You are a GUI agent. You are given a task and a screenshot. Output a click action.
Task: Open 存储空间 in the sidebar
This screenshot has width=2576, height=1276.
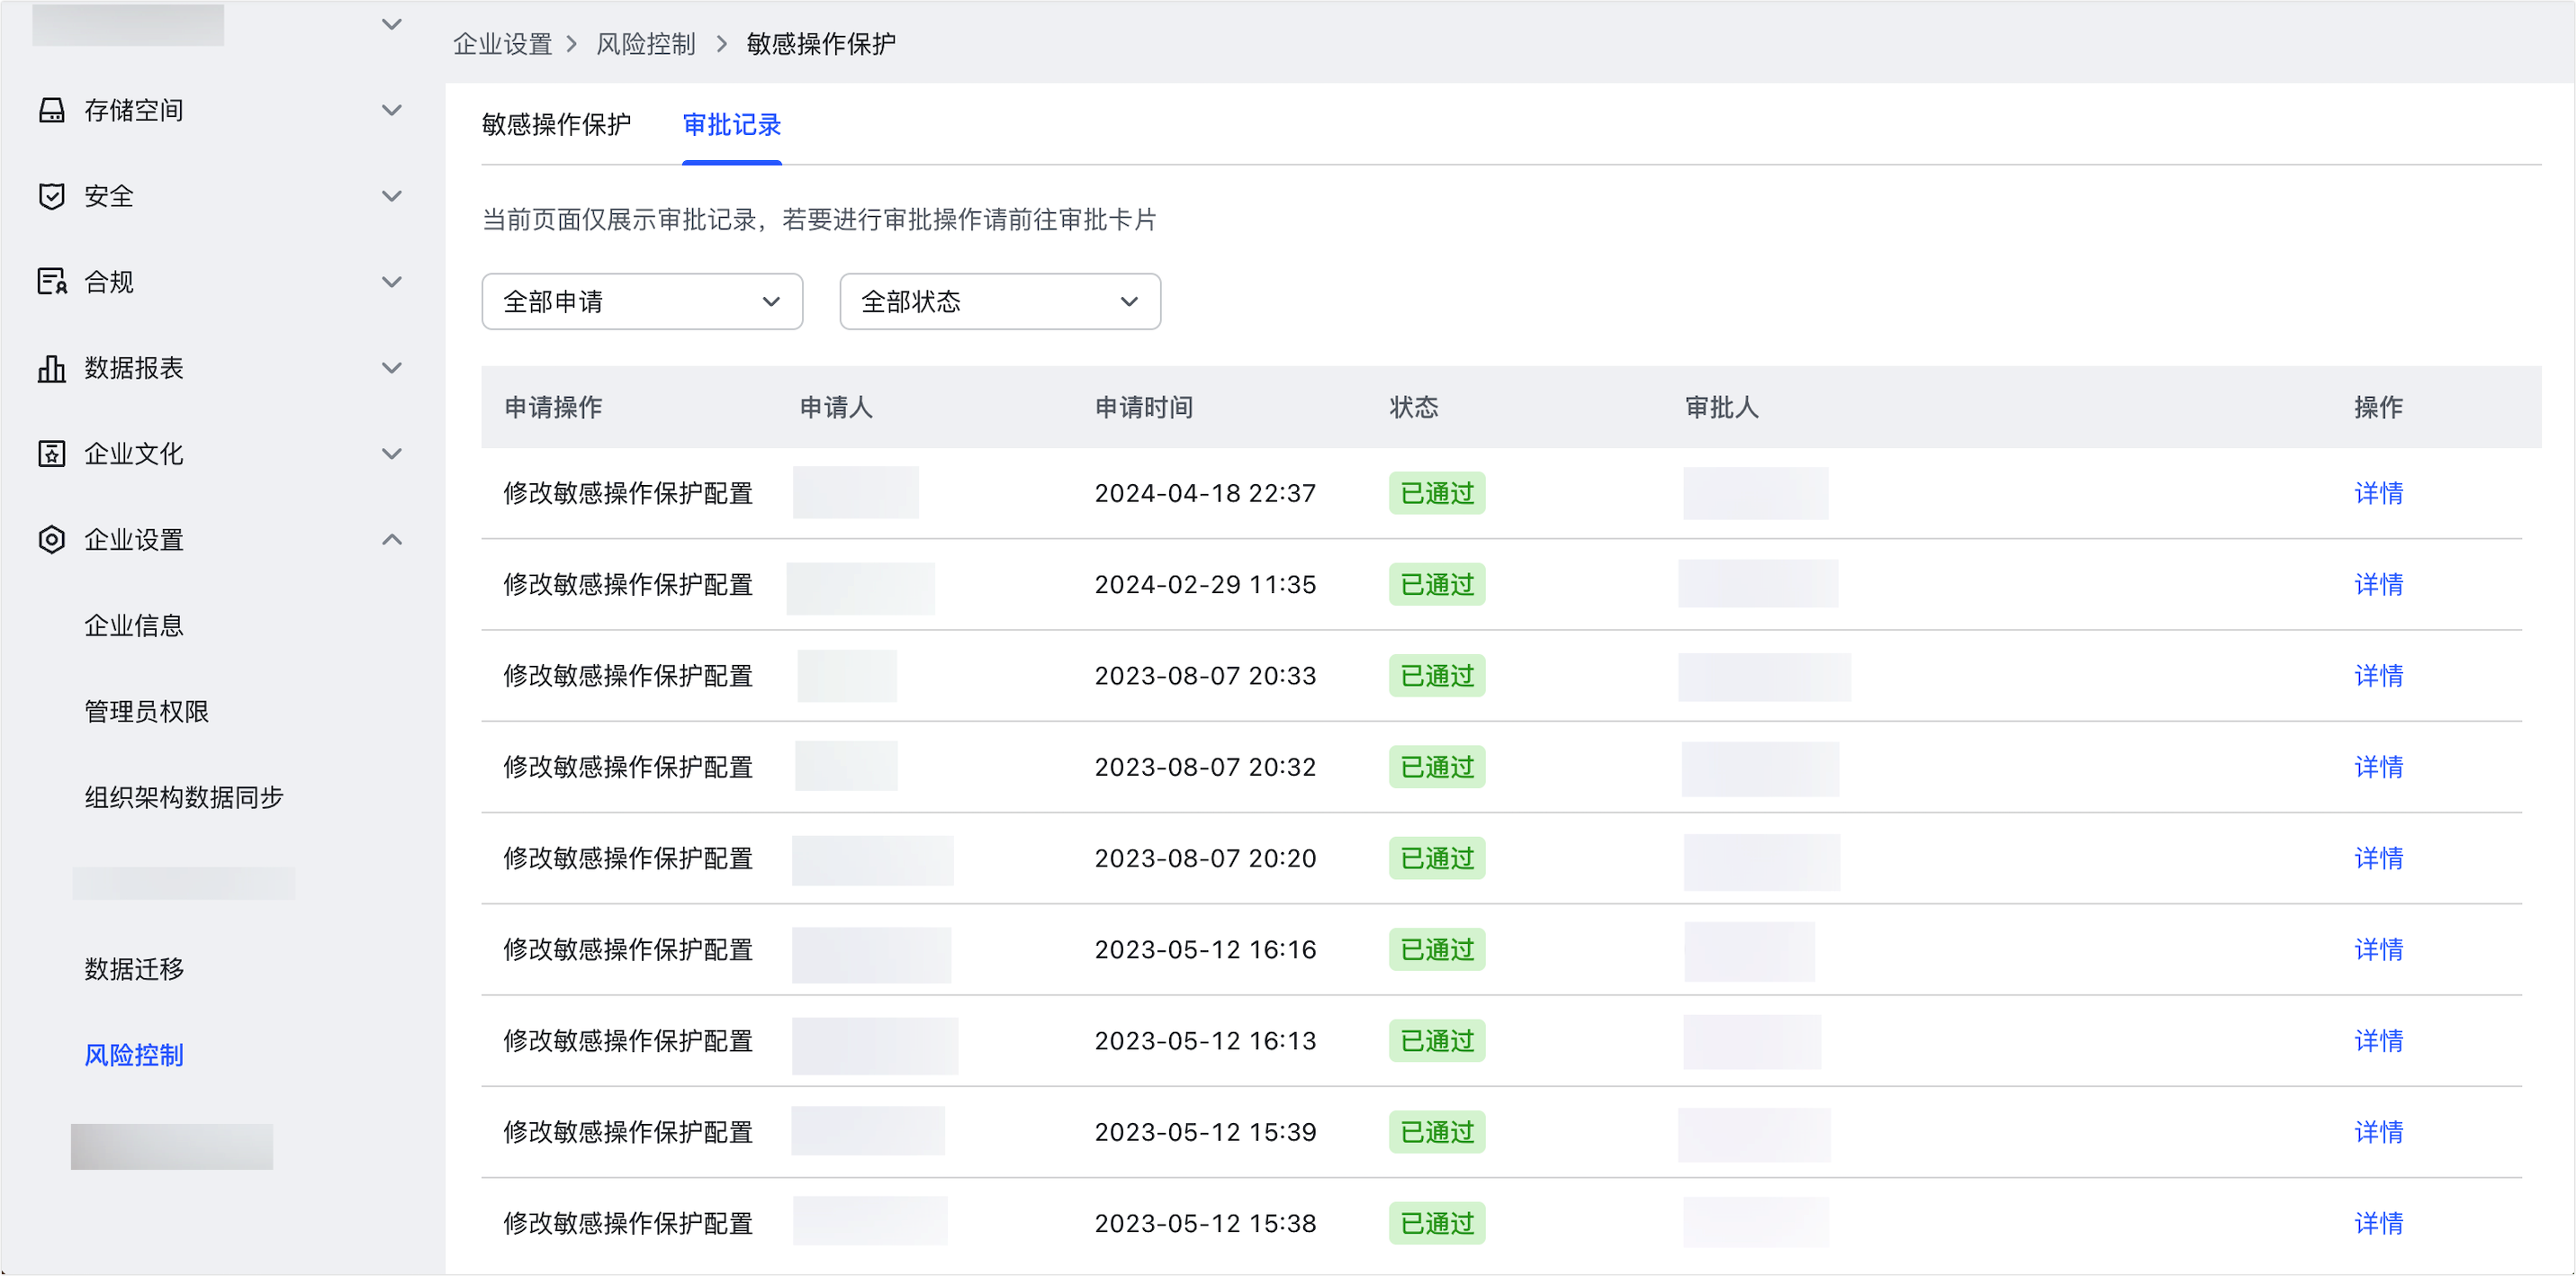coord(134,110)
